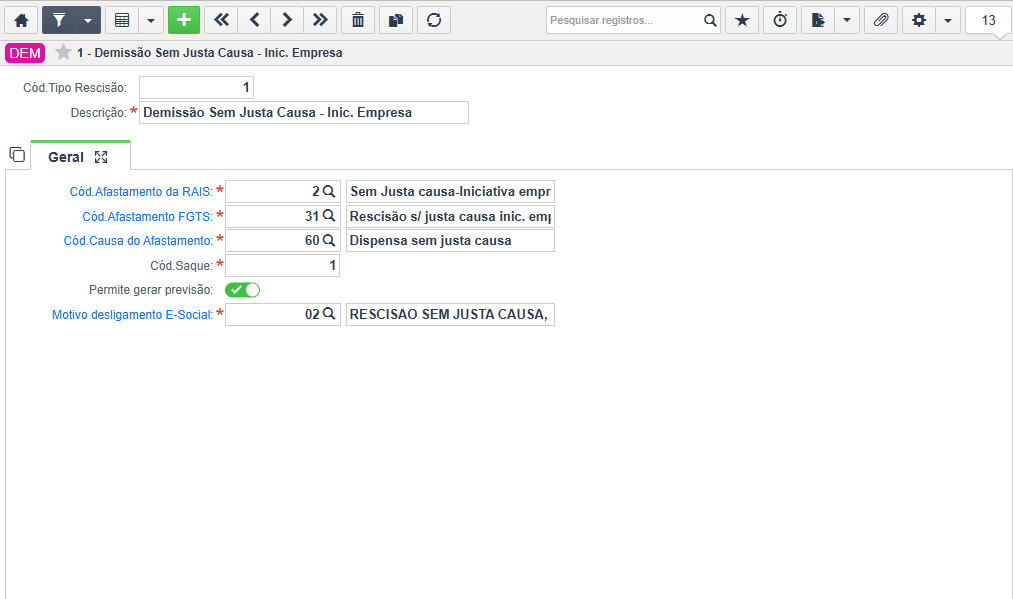Image resolution: width=1013 pixels, height=599 pixels.
Task: Go to the home screen icon
Action: (x=21, y=20)
